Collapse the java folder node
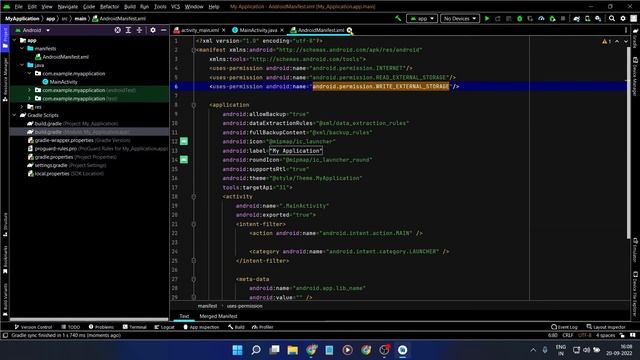This screenshot has width=640, height=360. [x=22, y=65]
